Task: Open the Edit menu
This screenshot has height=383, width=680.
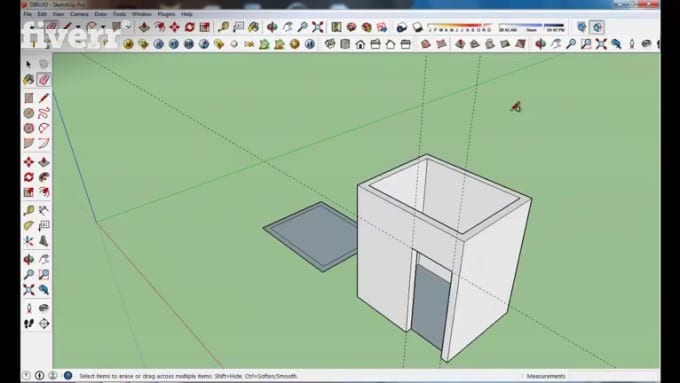Action: pyautogui.click(x=42, y=14)
